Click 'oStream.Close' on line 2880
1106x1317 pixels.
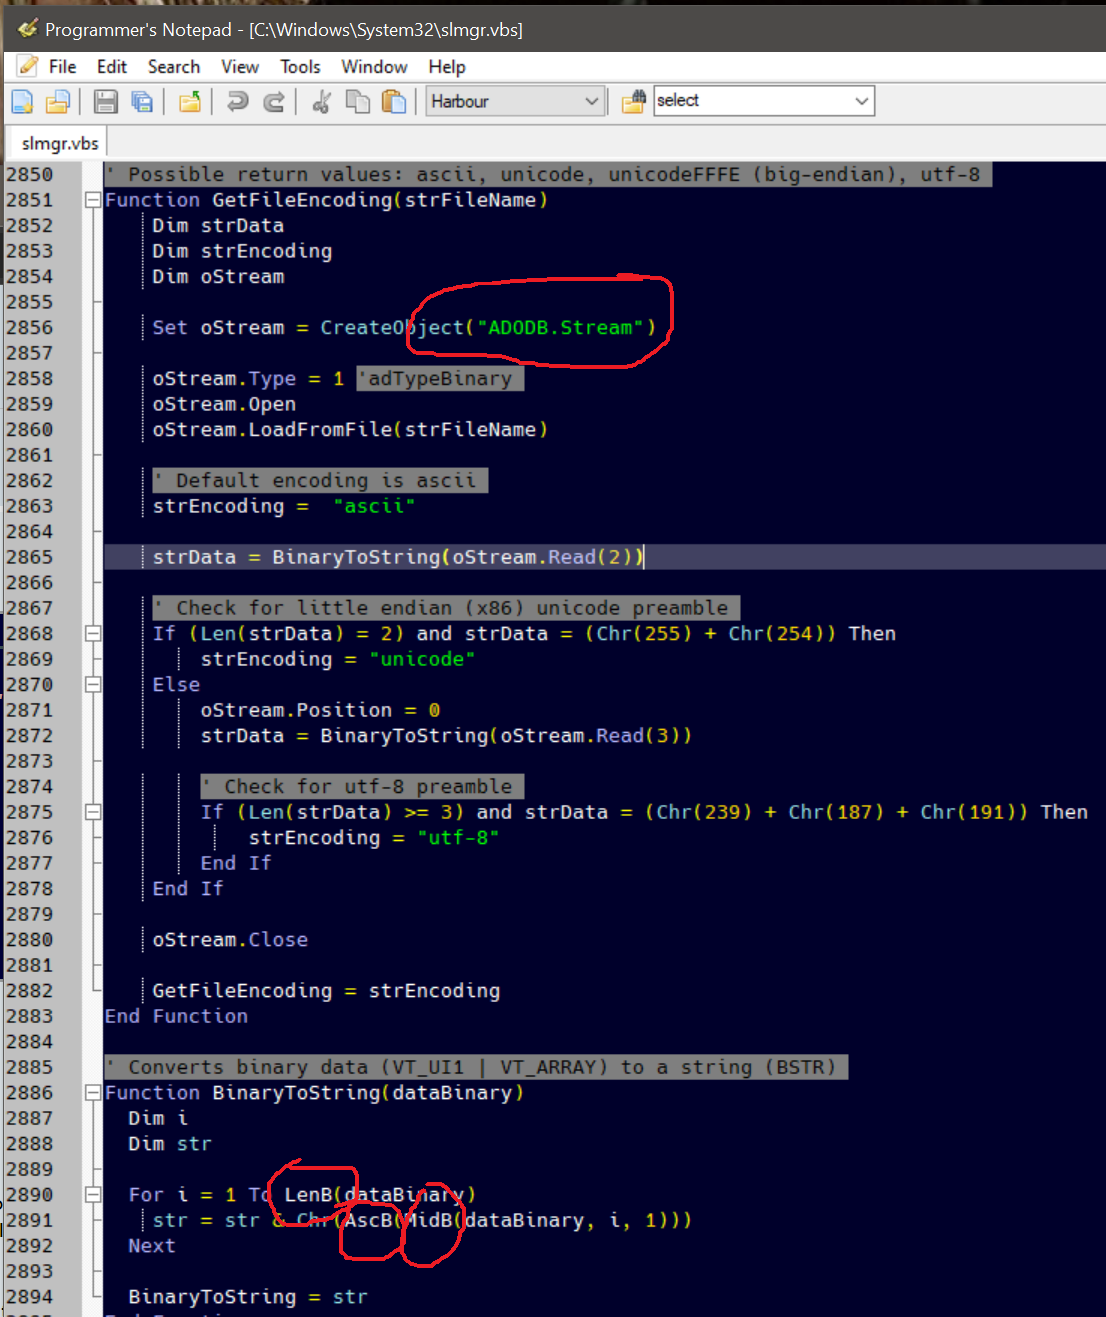[x=230, y=939]
